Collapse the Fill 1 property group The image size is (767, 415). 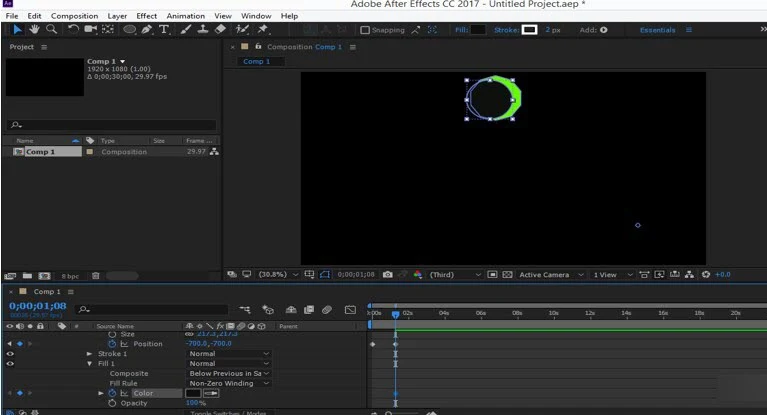(x=89, y=364)
